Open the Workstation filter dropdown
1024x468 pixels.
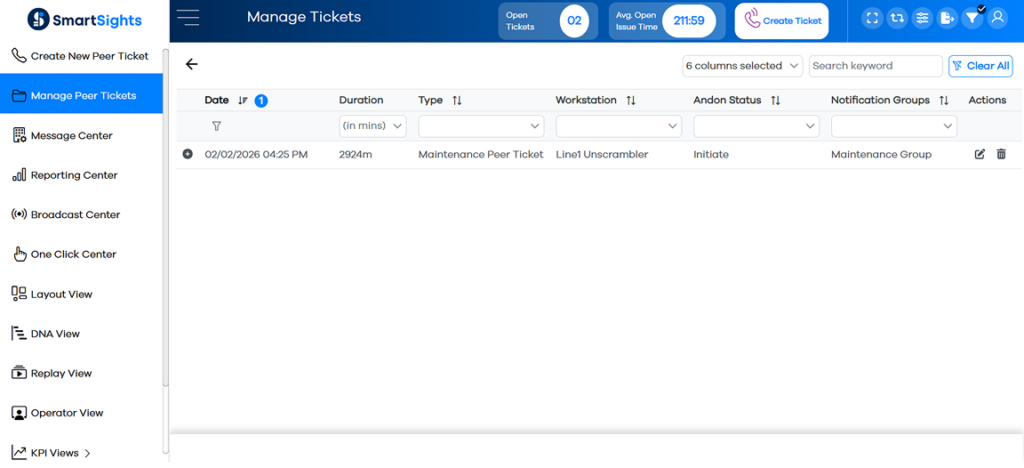pyautogui.click(x=618, y=126)
